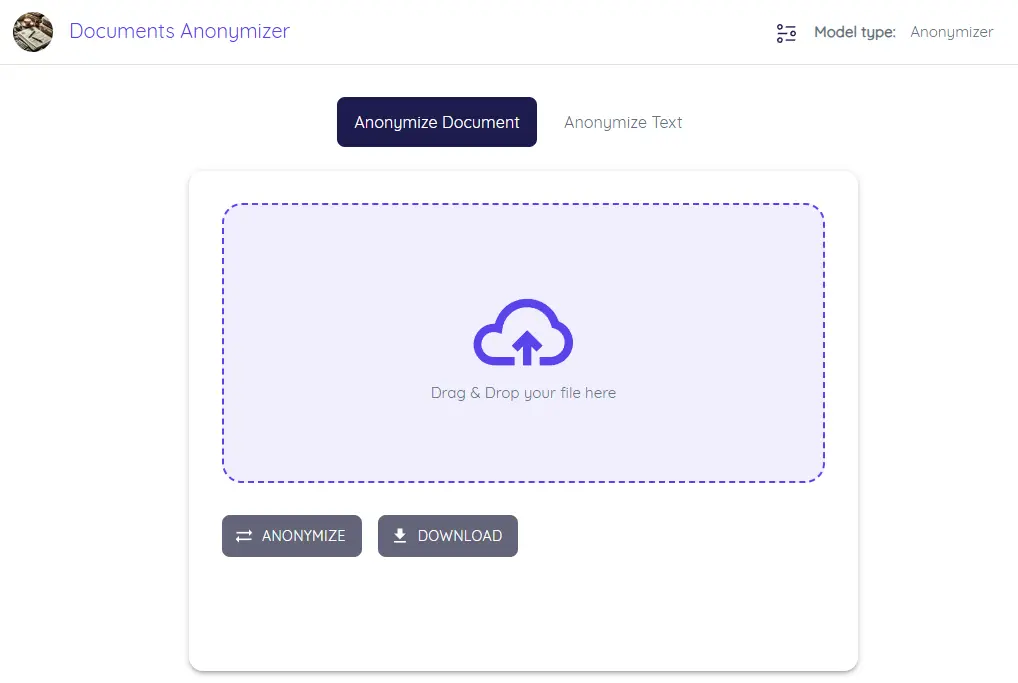Click the DOWNLOAD button
Screen dimensions: 1018x683
(448, 536)
